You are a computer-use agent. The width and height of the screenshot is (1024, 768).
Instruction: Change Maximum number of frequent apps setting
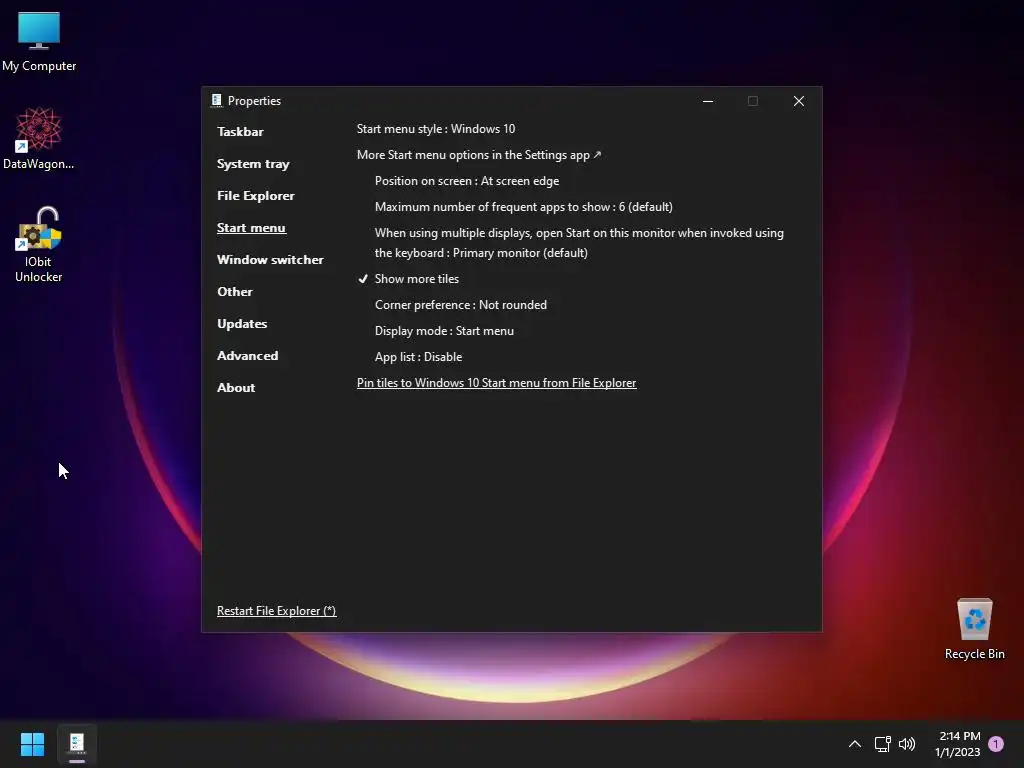(x=524, y=207)
